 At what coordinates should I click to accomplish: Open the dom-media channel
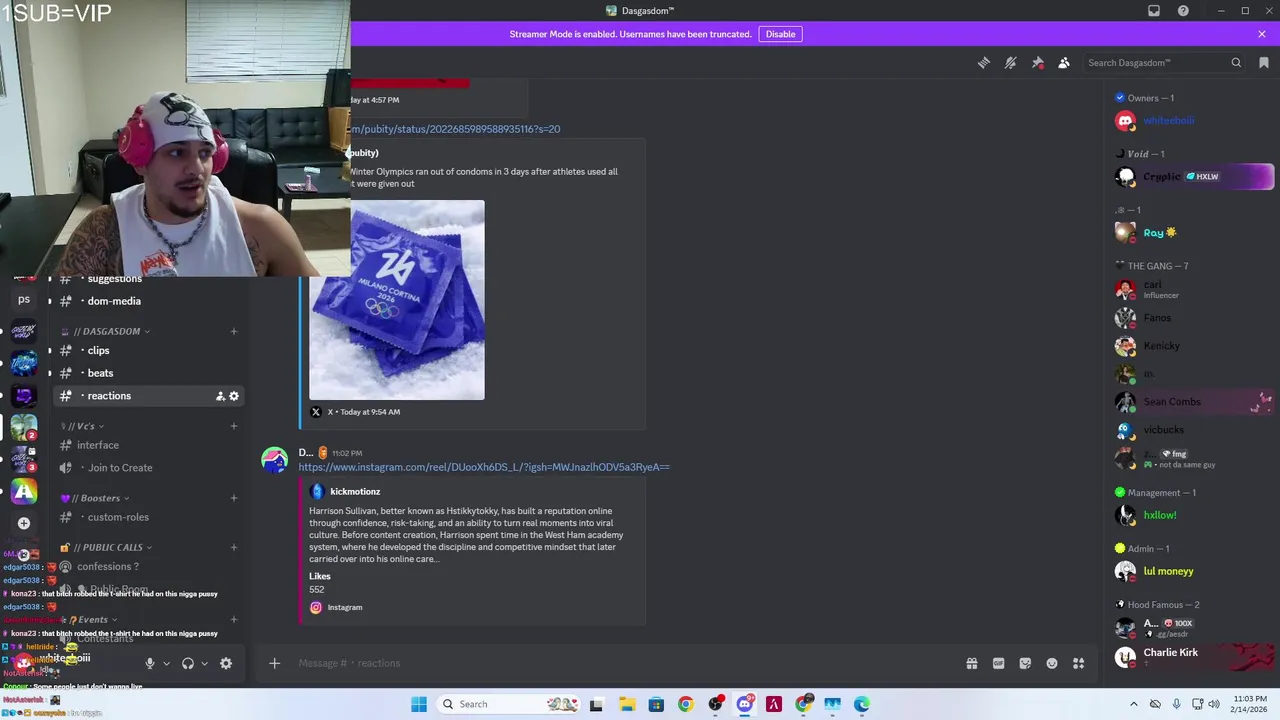click(148, 301)
